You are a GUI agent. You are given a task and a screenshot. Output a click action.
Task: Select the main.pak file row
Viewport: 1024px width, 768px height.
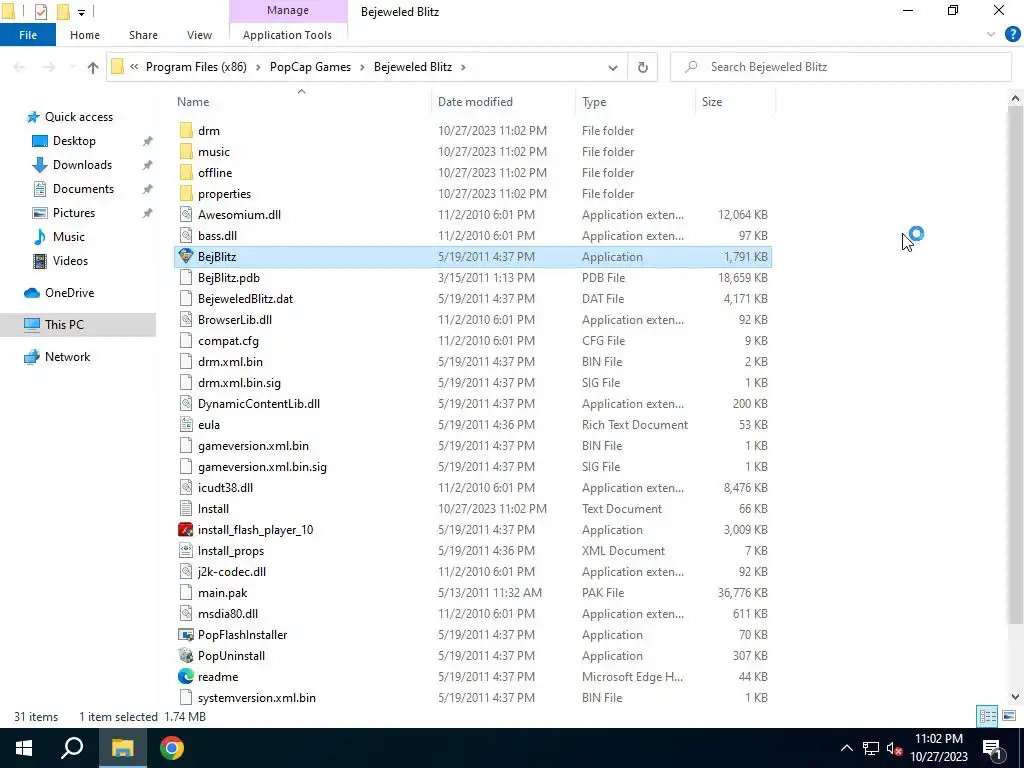(x=473, y=593)
